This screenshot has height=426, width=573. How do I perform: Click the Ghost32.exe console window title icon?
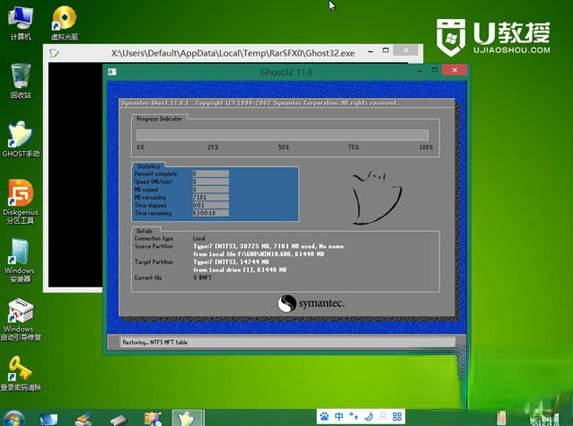54,53
